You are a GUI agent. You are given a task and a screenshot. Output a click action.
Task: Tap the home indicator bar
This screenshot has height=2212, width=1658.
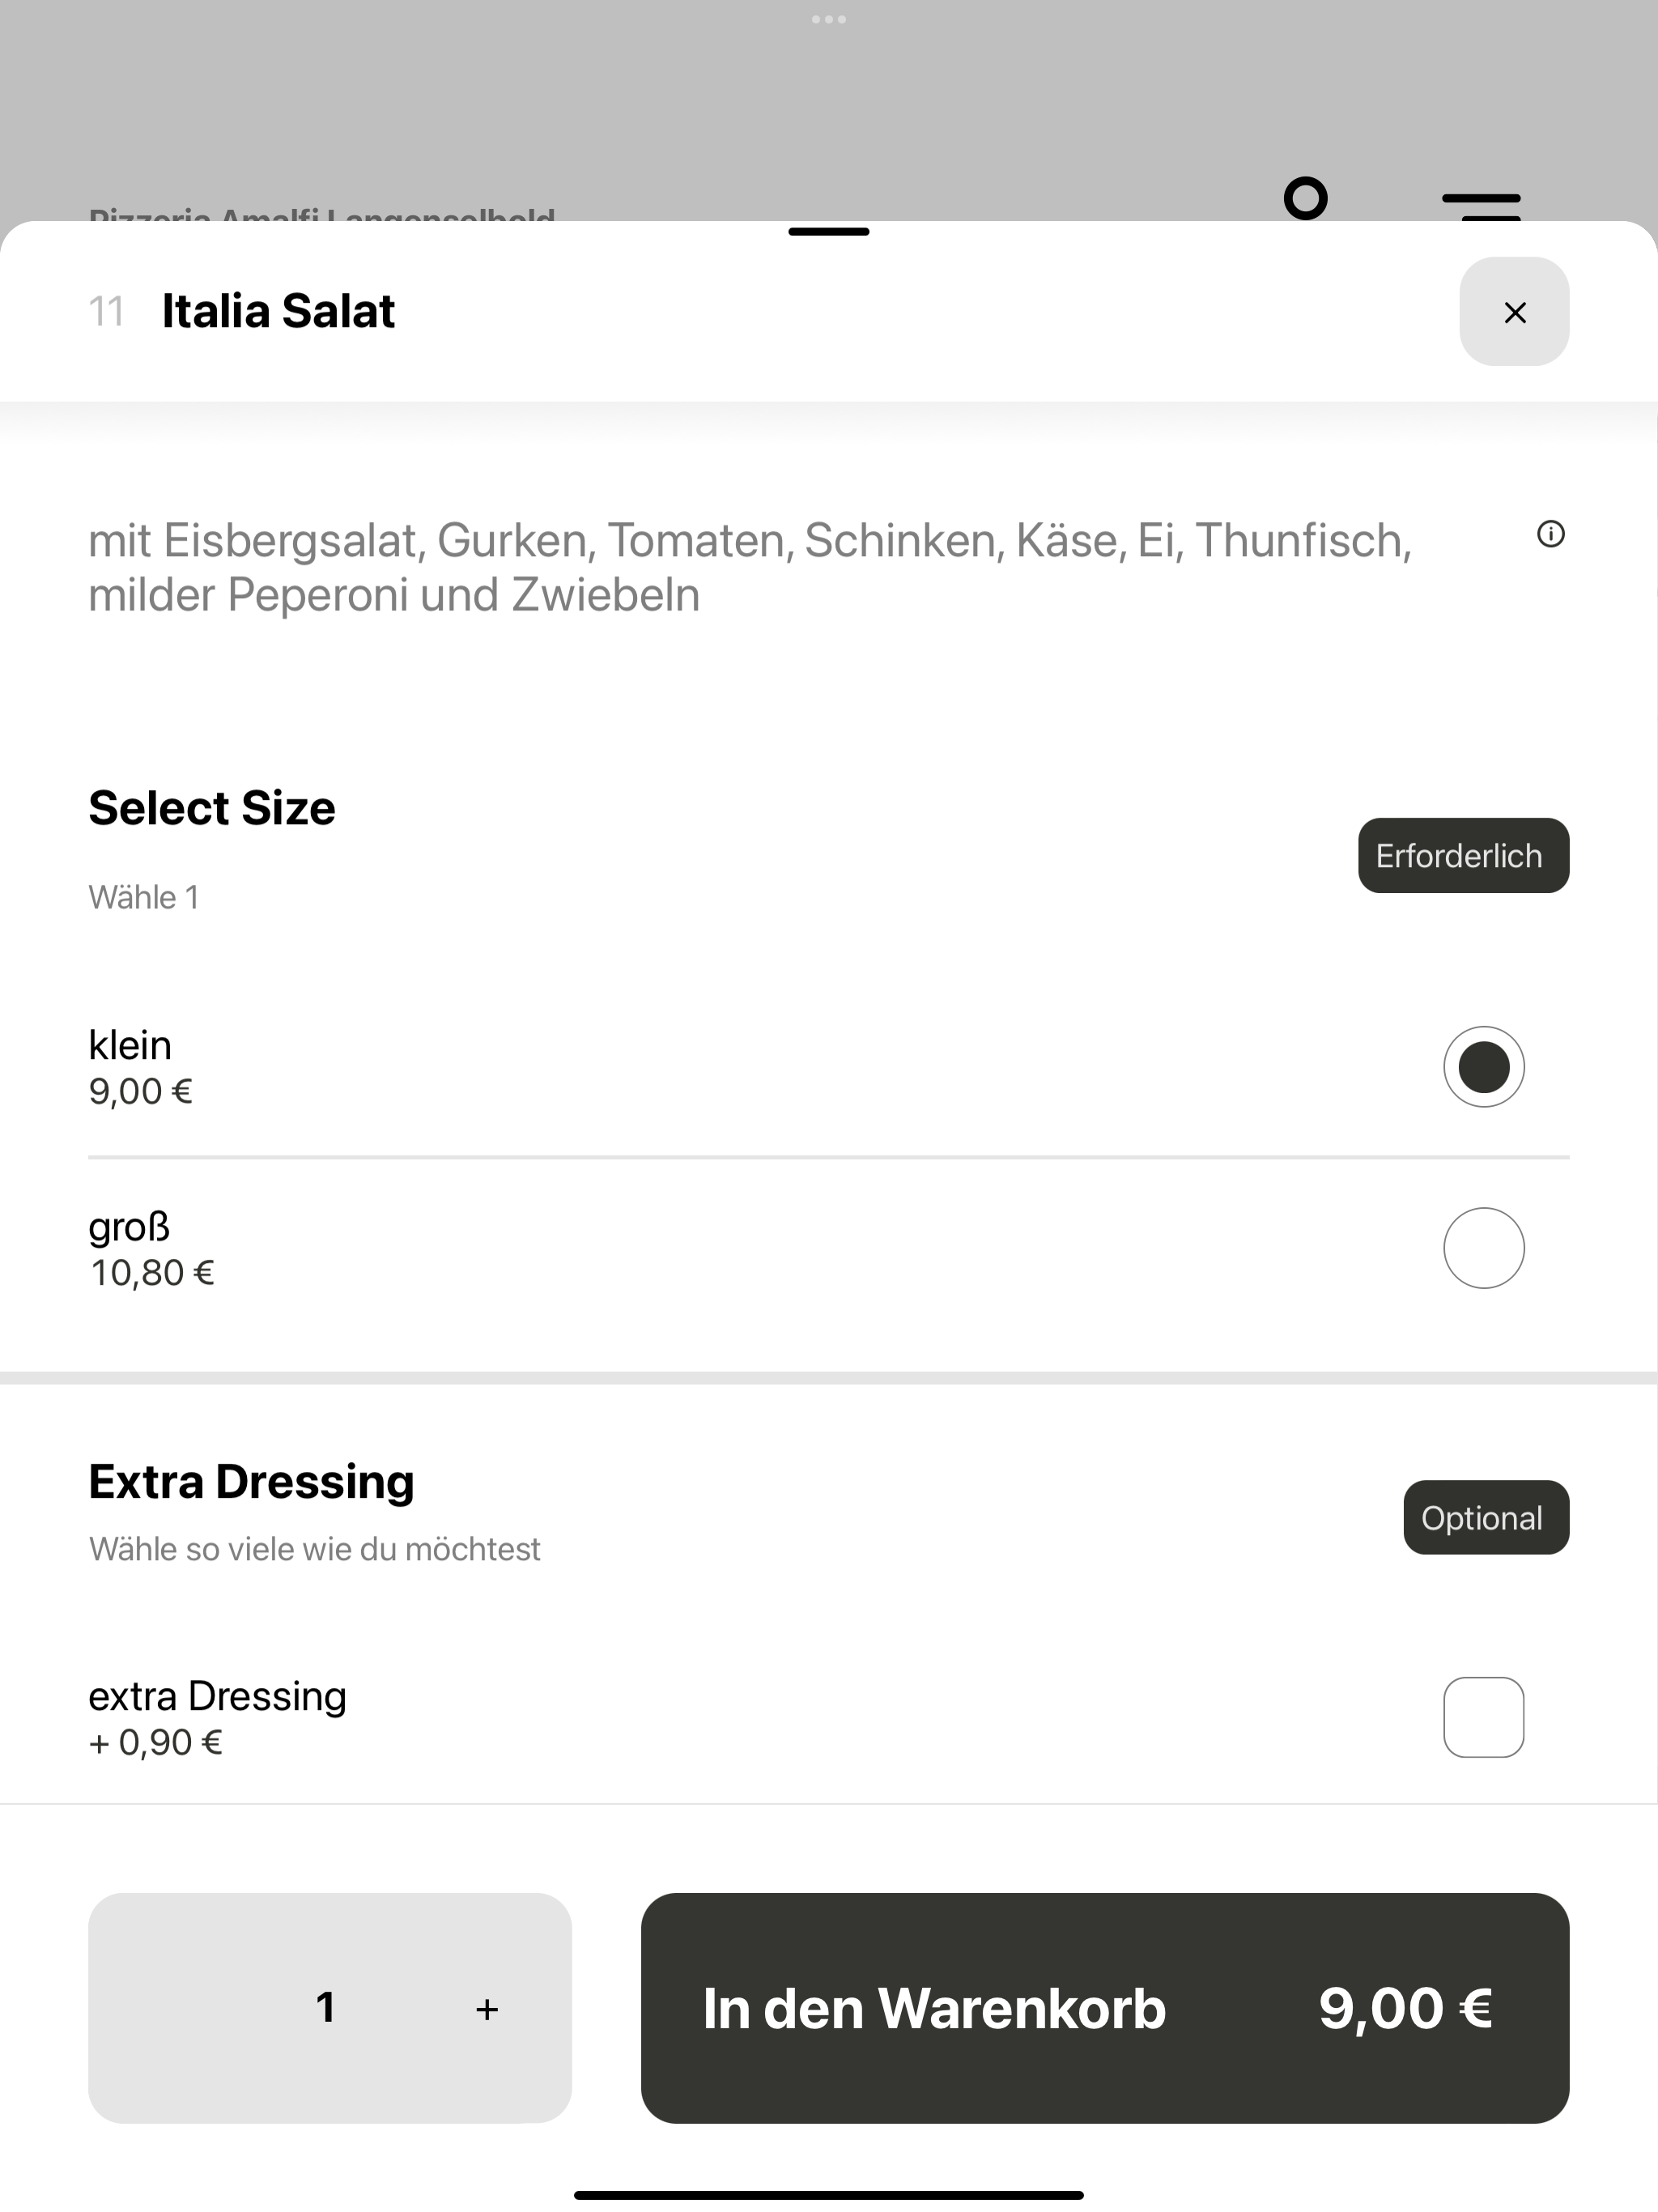[x=829, y=2194]
